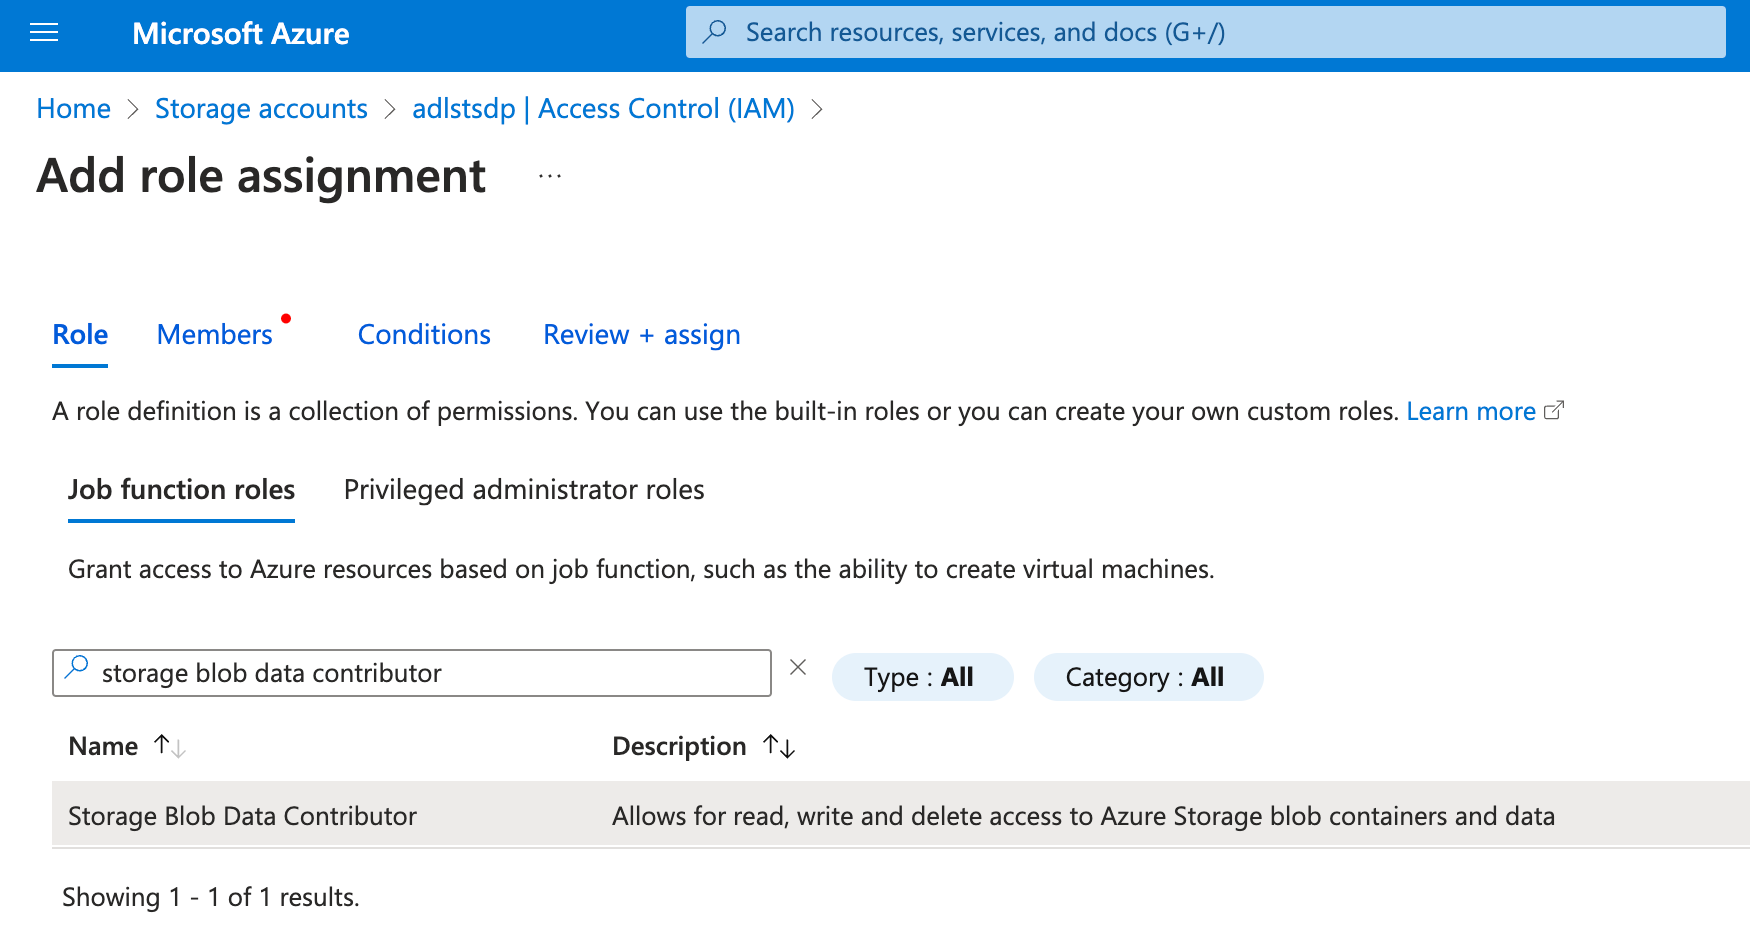The image size is (1750, 940).
Task: Go to Home breadcrumb link
Action: point(73,108)
